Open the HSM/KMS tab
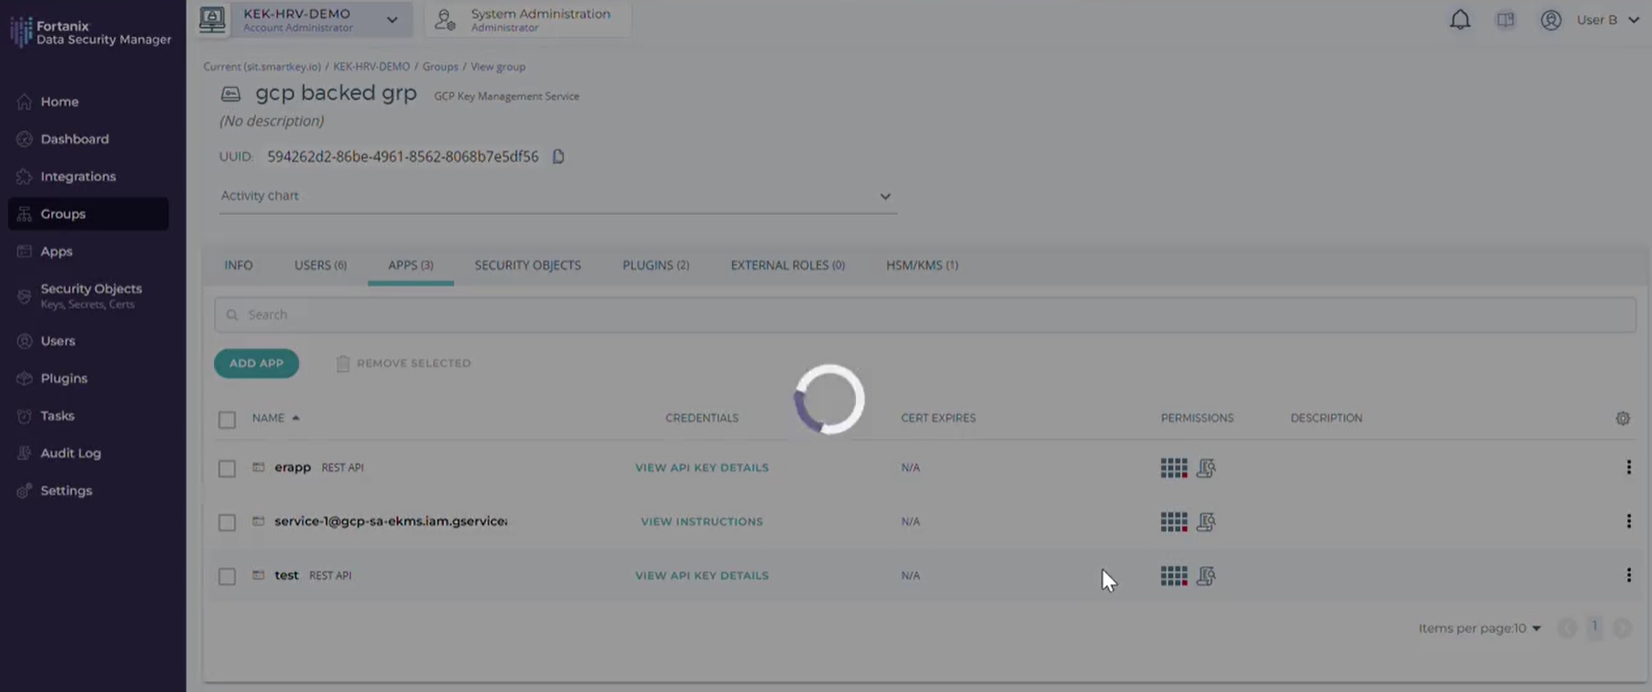1652x692 pixels. coord(921,265)
